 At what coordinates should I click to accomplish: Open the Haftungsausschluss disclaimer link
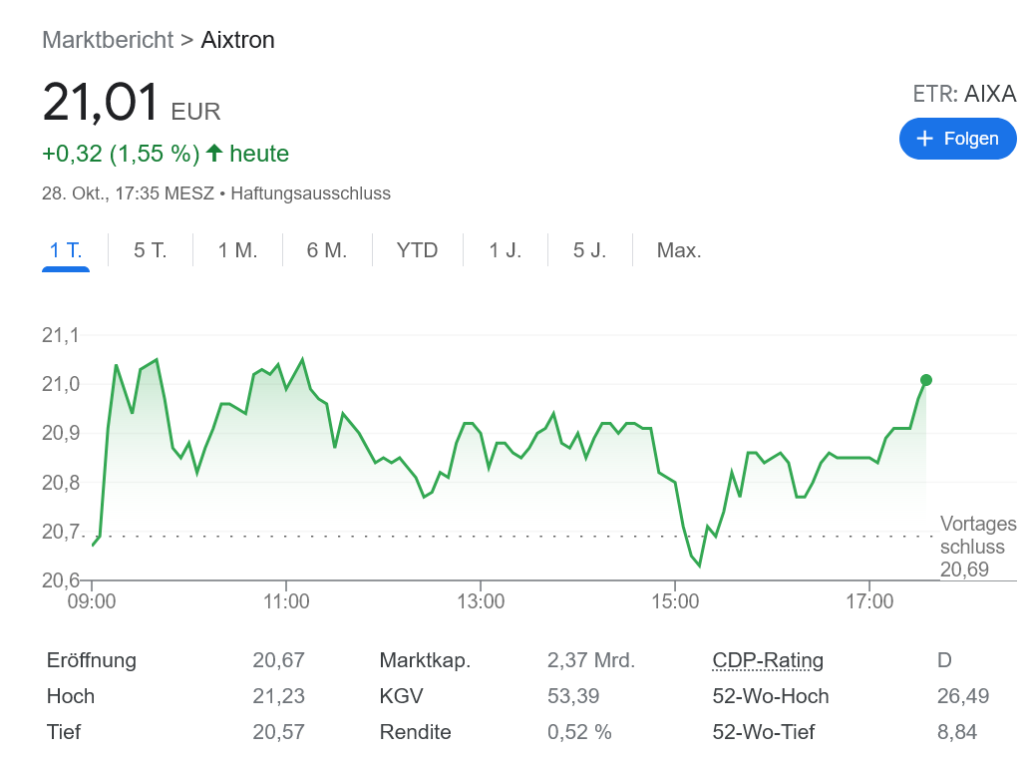tap(310, 193)
